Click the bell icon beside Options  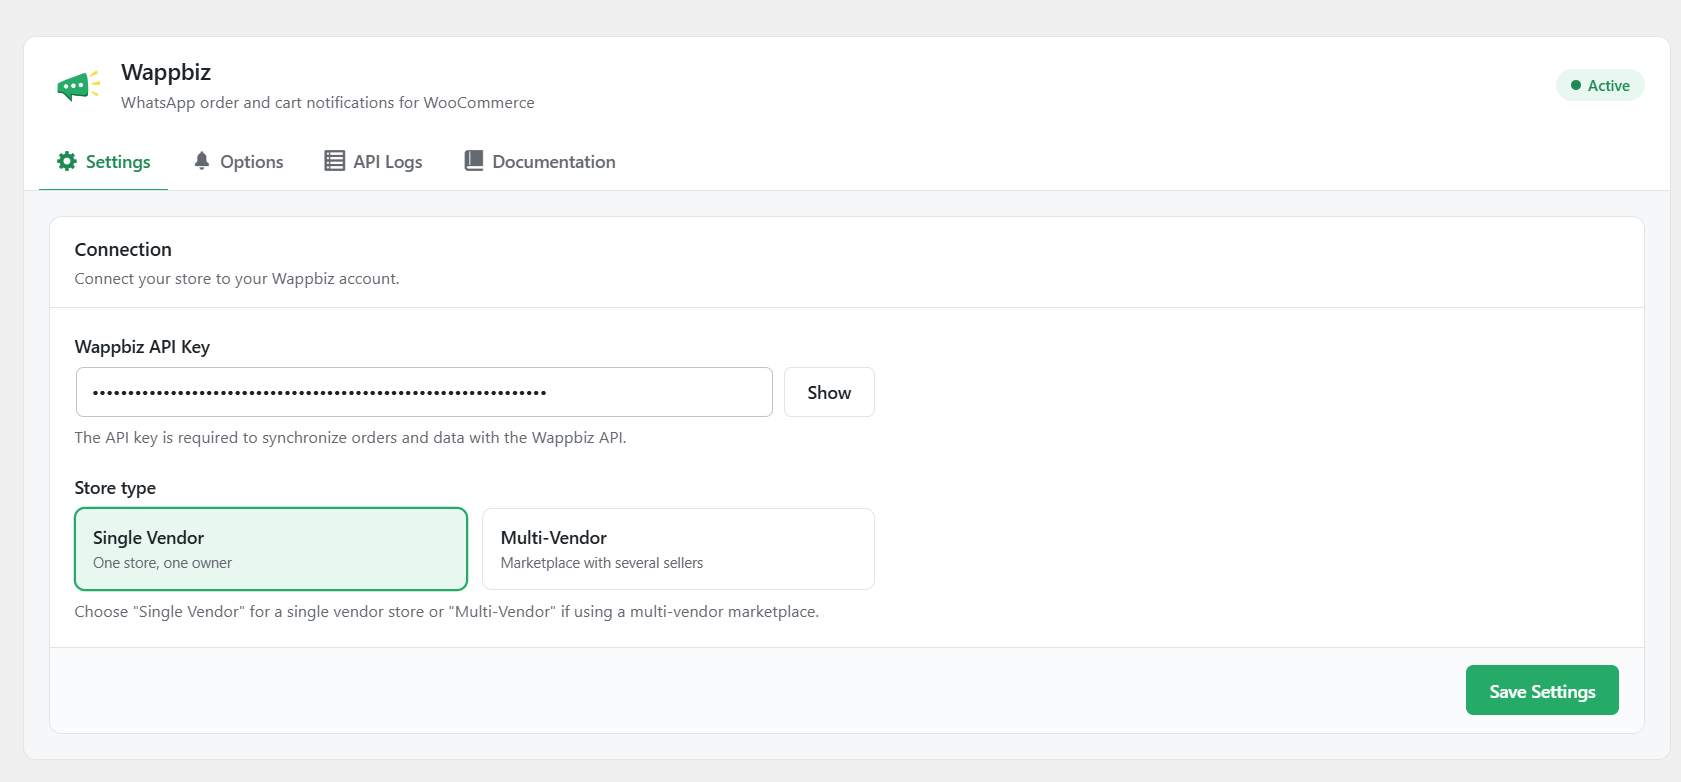[202, 161]
